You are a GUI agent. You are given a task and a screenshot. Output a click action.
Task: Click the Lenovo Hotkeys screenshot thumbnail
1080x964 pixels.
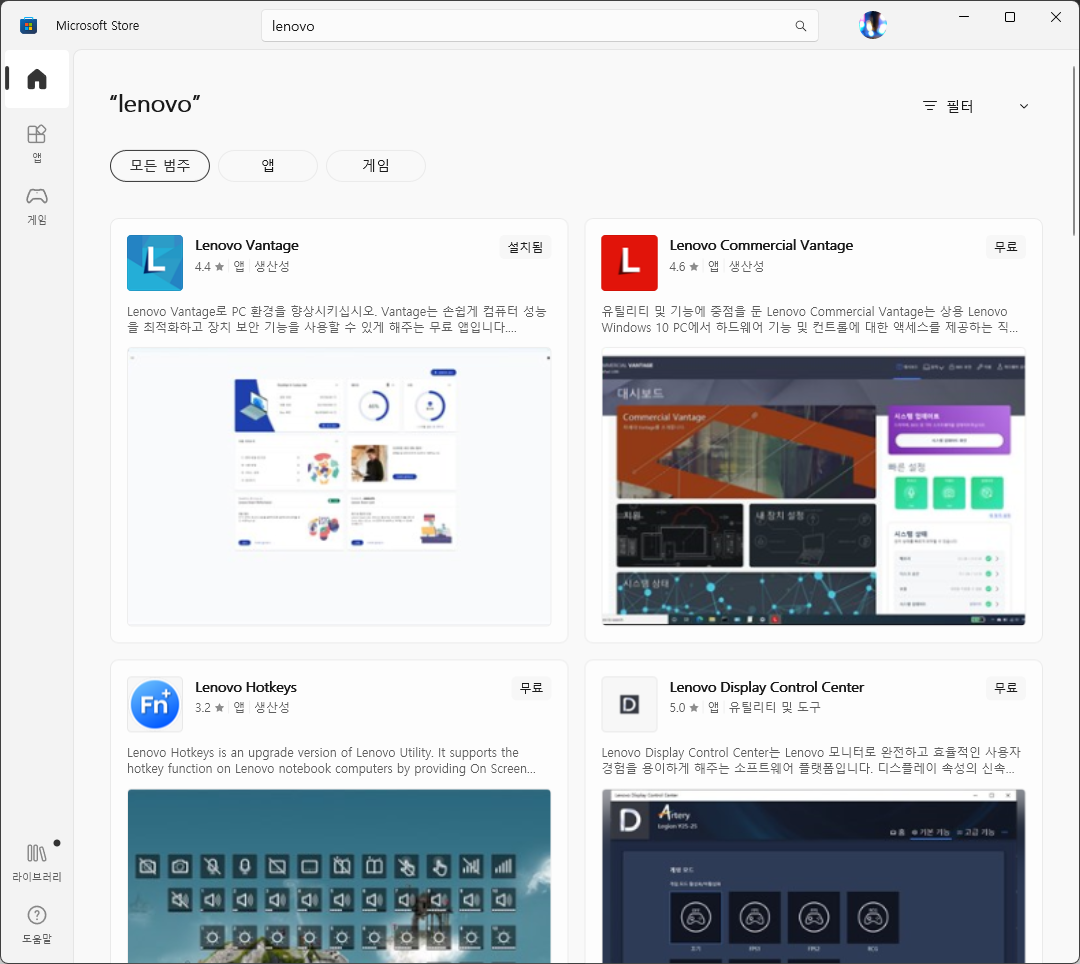(339, 876)
